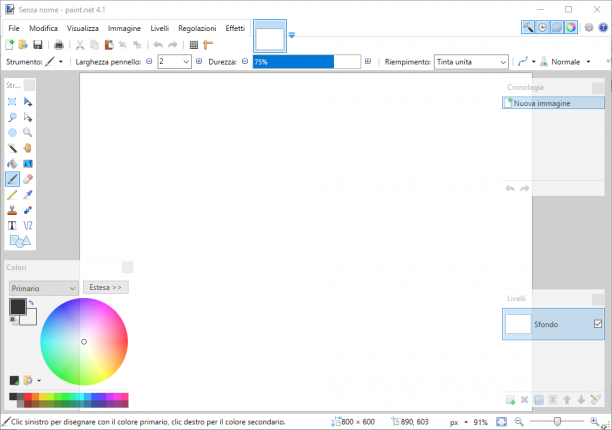Image resolution: width=612 pixels, height=430 pixels.
Task: Add new layer in Livelli panel
Action: [510, 400]
